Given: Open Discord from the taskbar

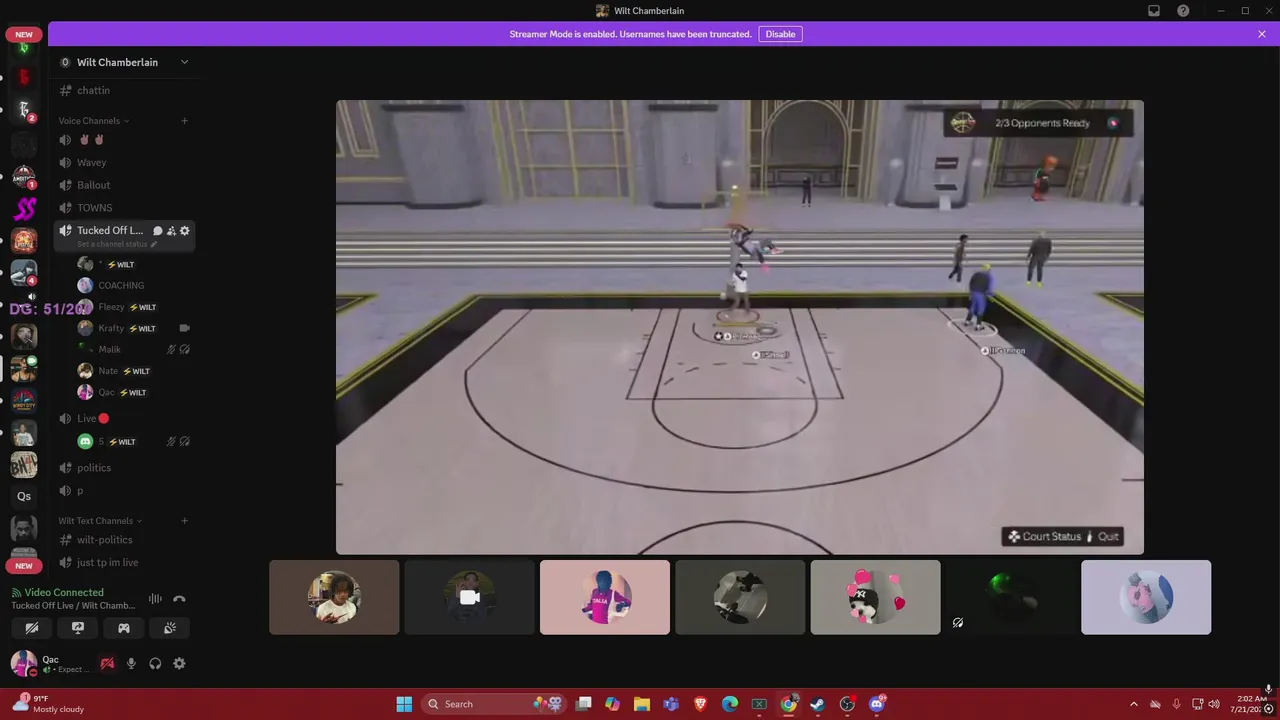Looking at the screenshot, I should coord(877,704).
